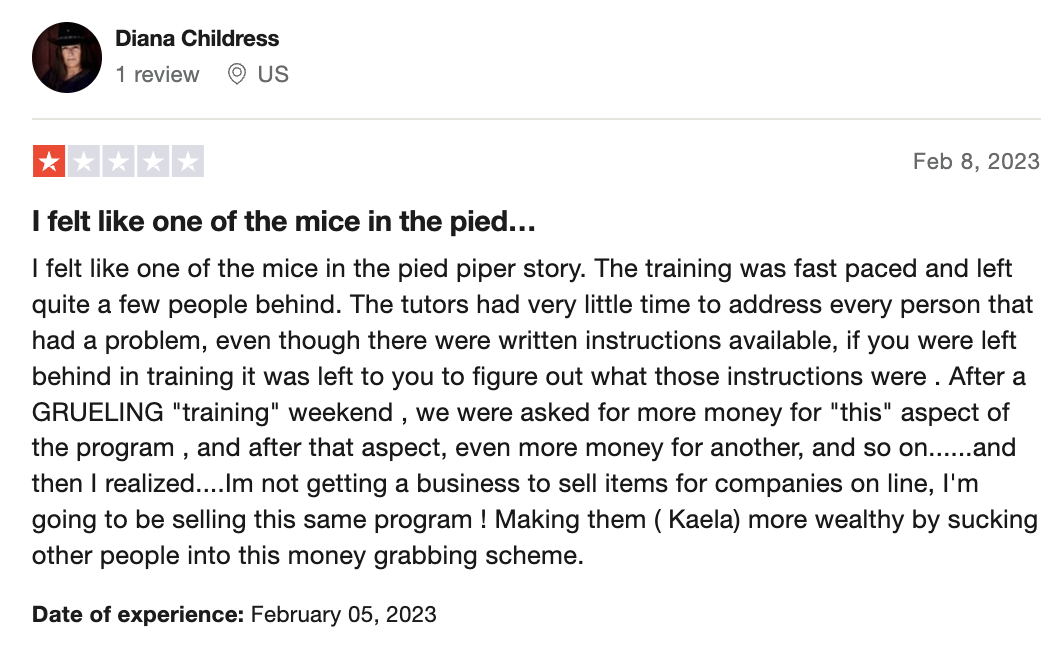Click the US country label
Image resolution: width=1058 pixels, height=646 pixels.
273,74
